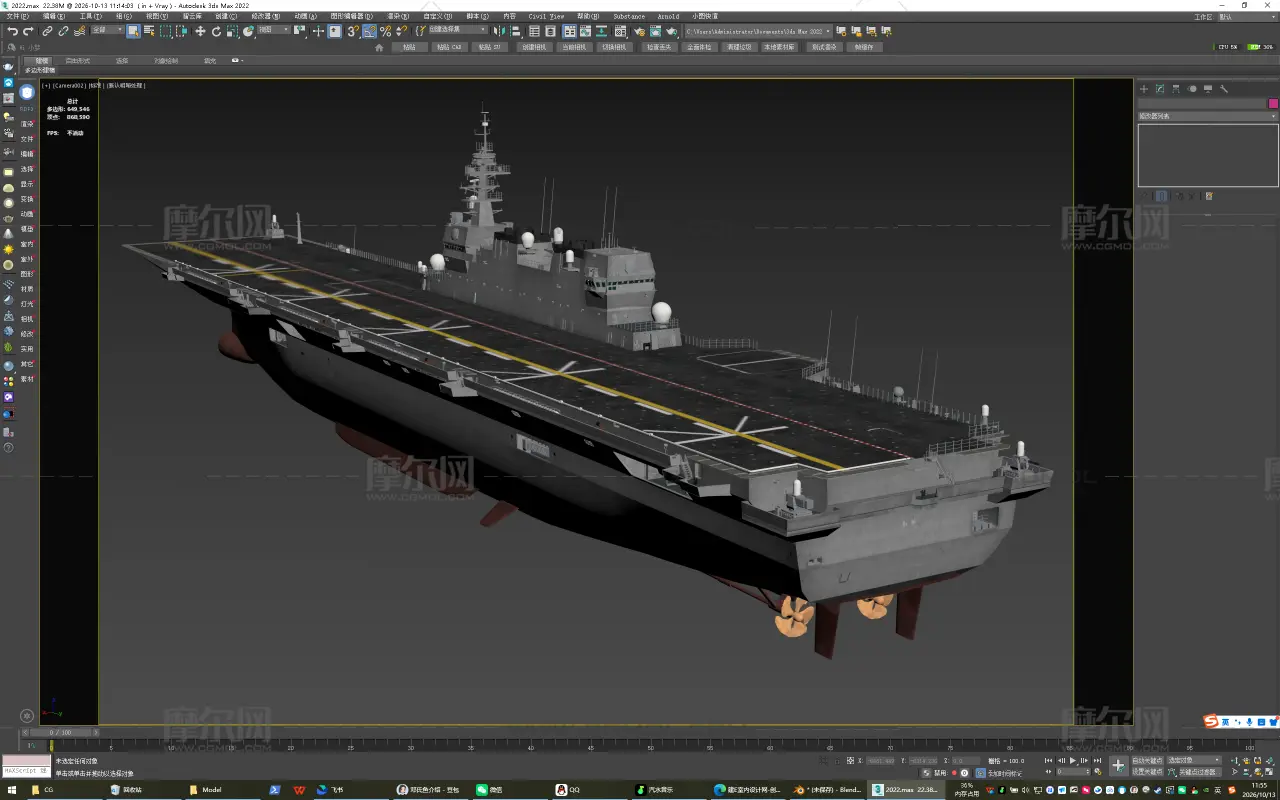Switch to the Modify panel icon

(1160, 89)
